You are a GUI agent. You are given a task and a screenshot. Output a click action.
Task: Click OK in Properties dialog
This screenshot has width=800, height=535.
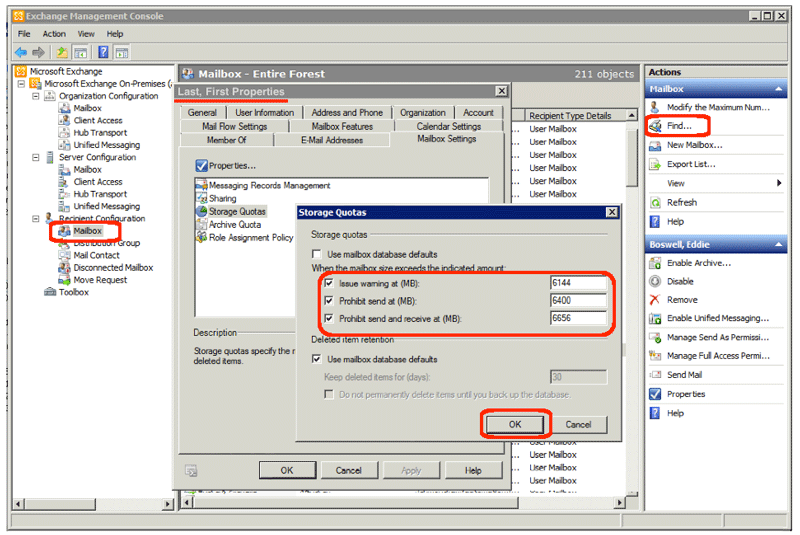coord(287,470)
